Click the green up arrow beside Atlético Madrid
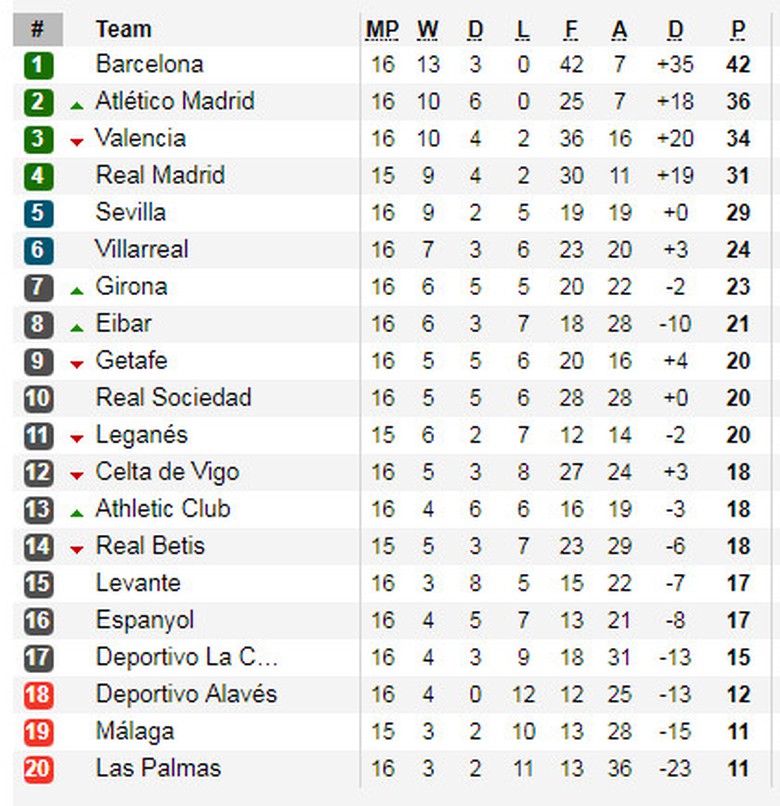Image resolution: width=780 pixels, height=806 pixels. pos(77,105)
